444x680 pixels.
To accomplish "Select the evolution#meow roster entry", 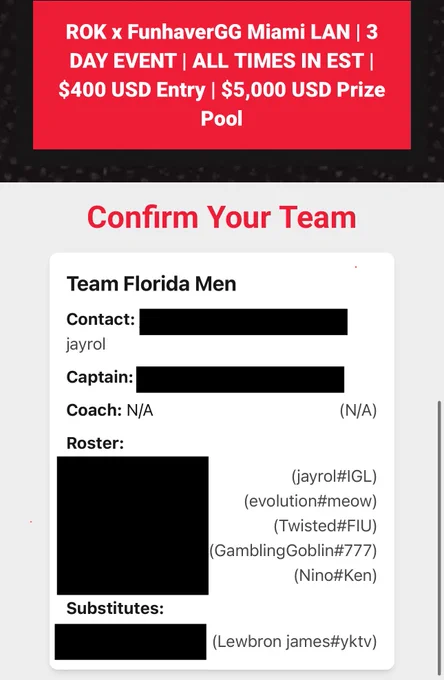I will coord(310,501).
